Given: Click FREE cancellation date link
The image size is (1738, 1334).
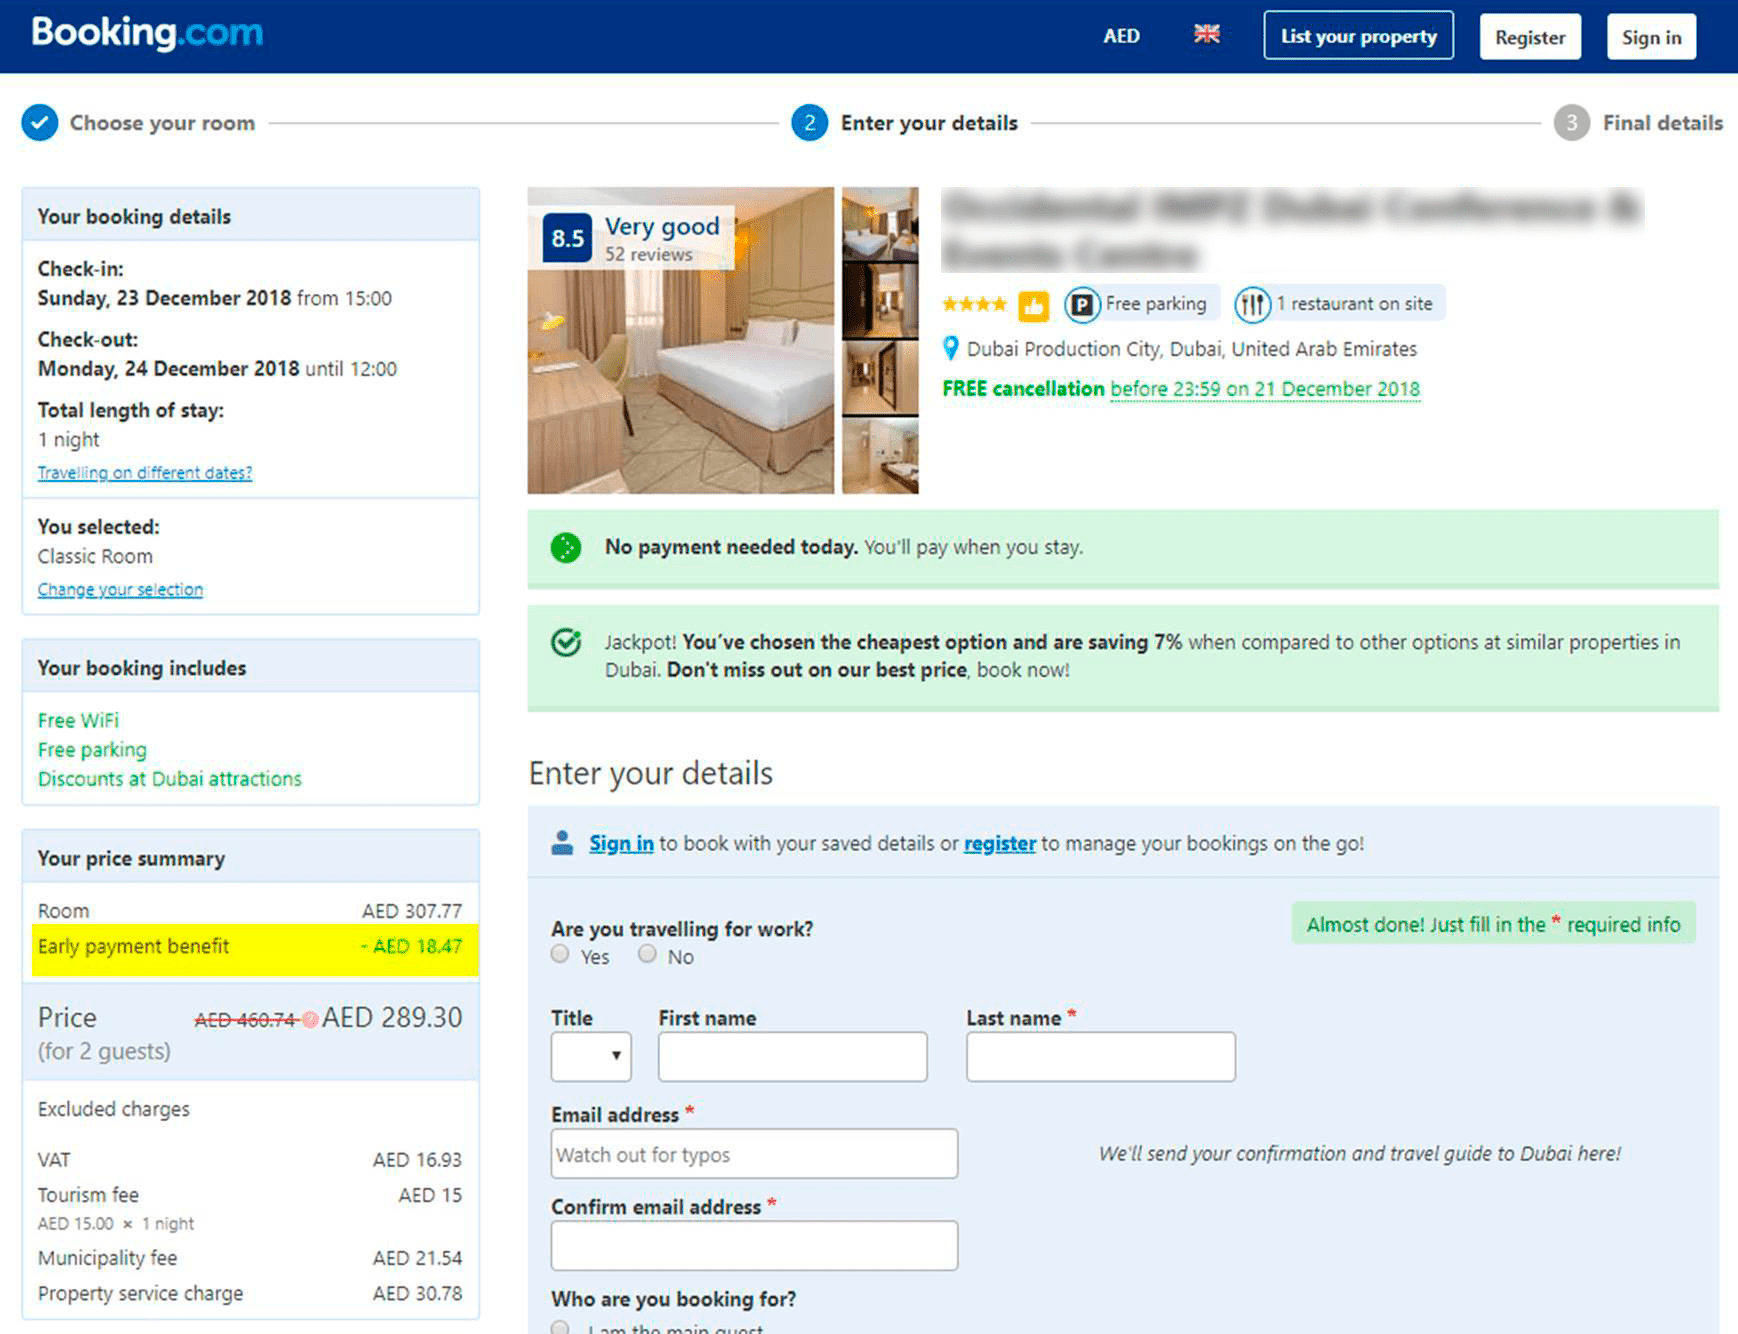Looking at the screenshot, I should coord(1265,389).
